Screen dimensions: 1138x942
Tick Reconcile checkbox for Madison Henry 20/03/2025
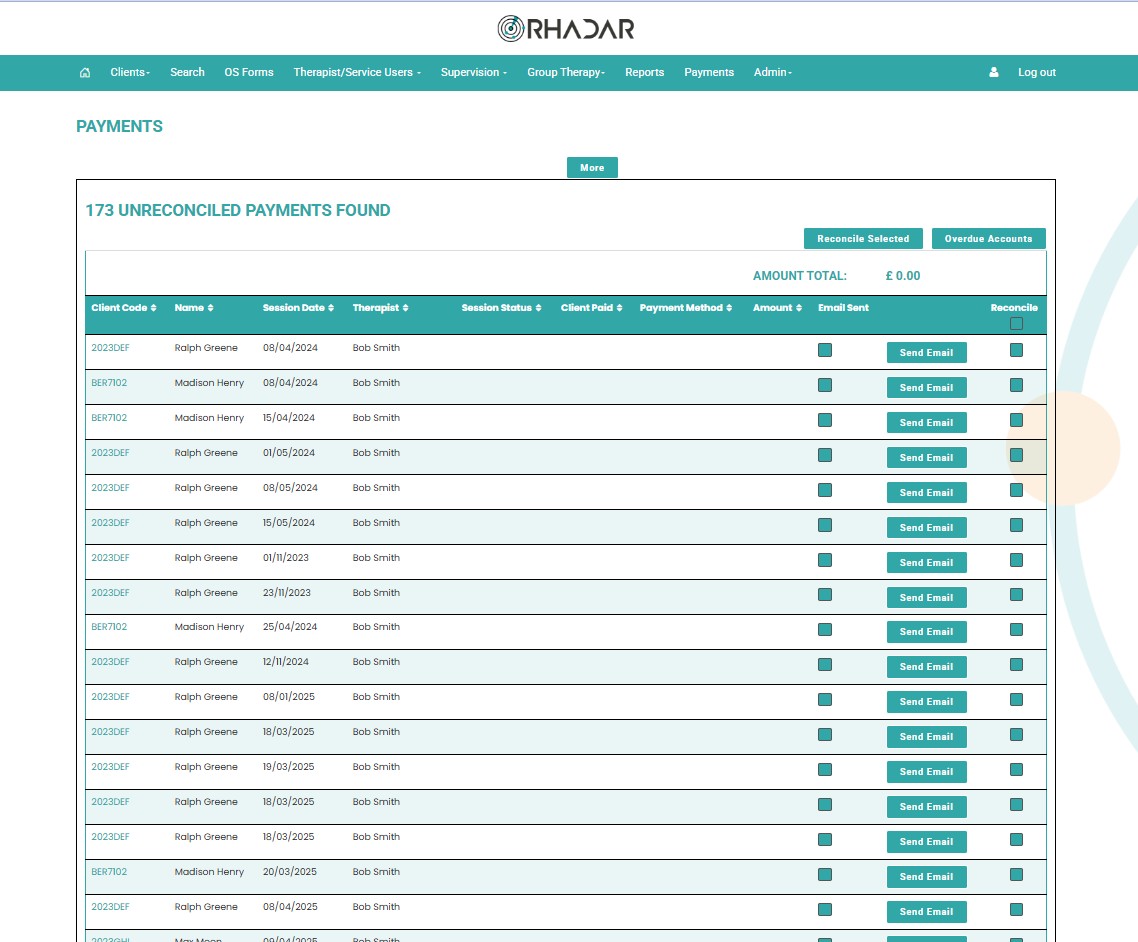pyautogui.click(x=1016, y=875)
